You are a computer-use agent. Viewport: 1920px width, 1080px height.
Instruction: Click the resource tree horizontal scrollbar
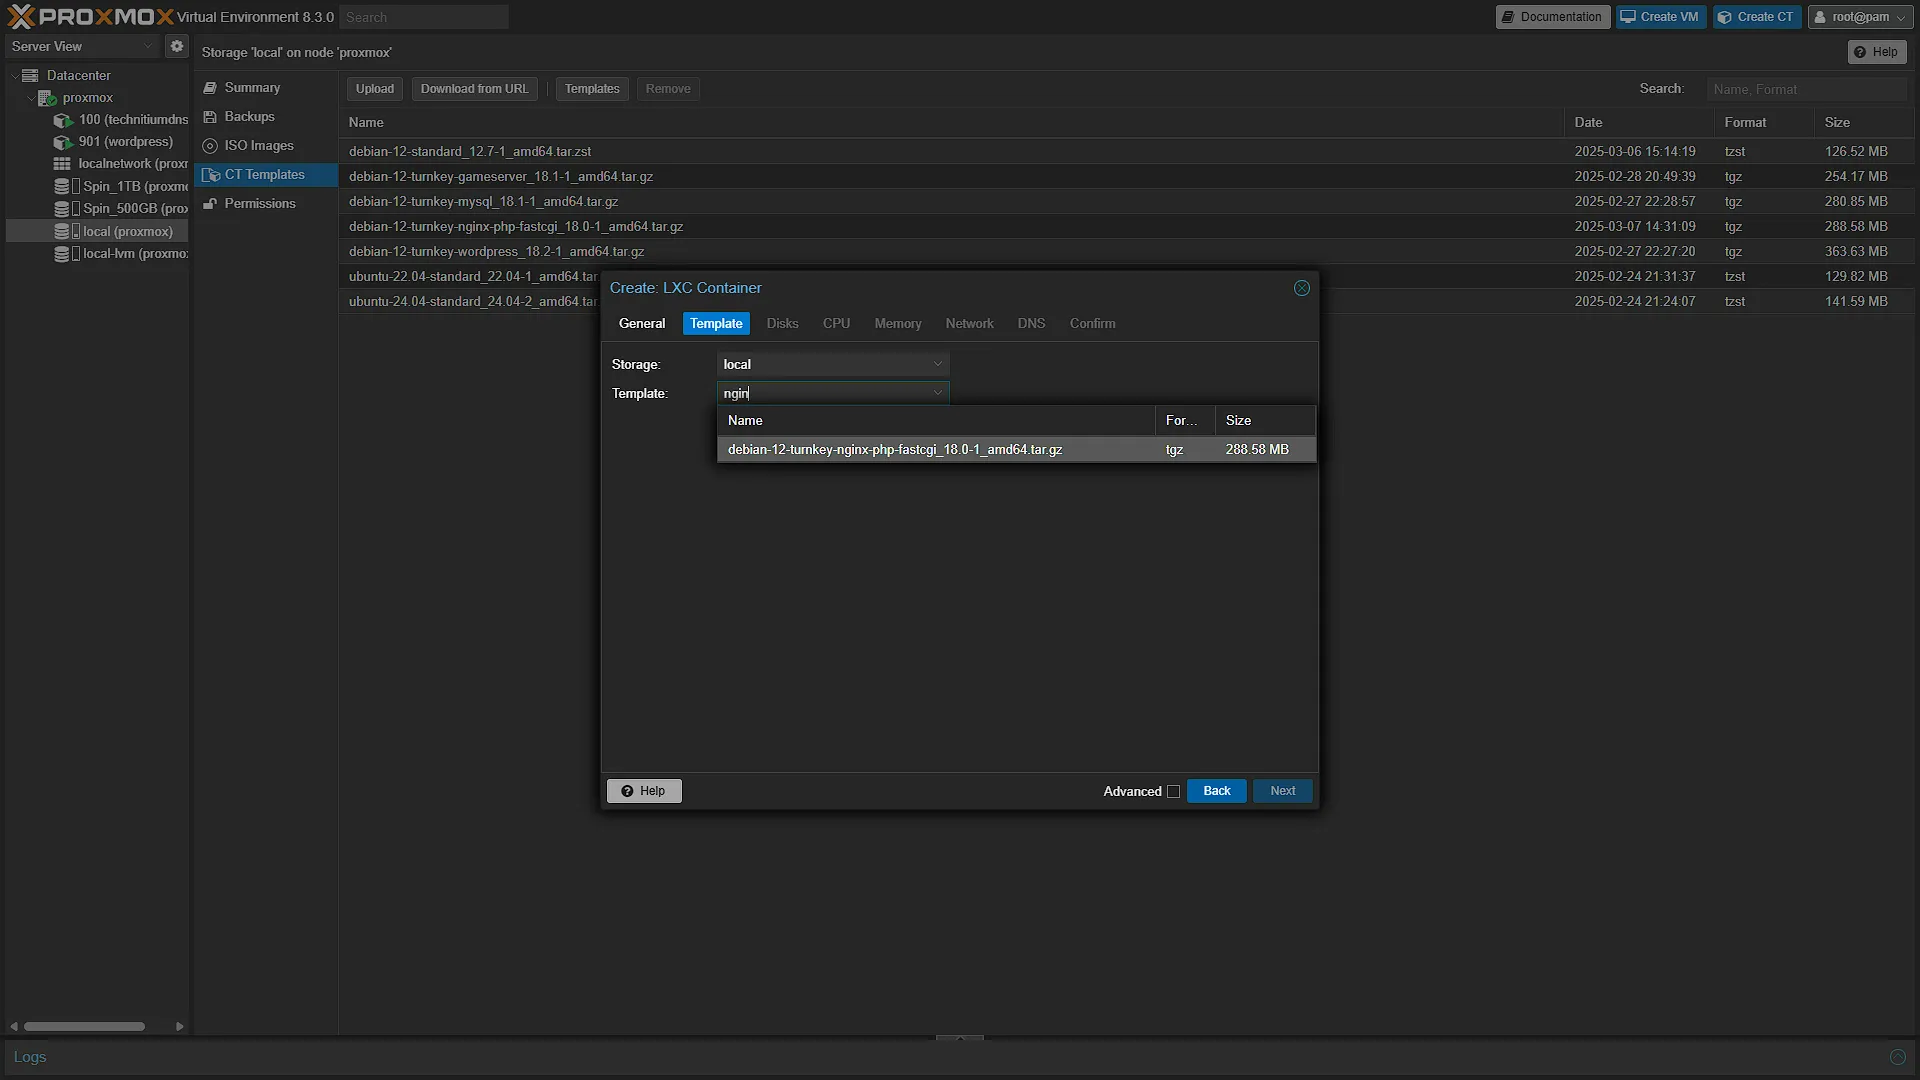pos(85,1026)
